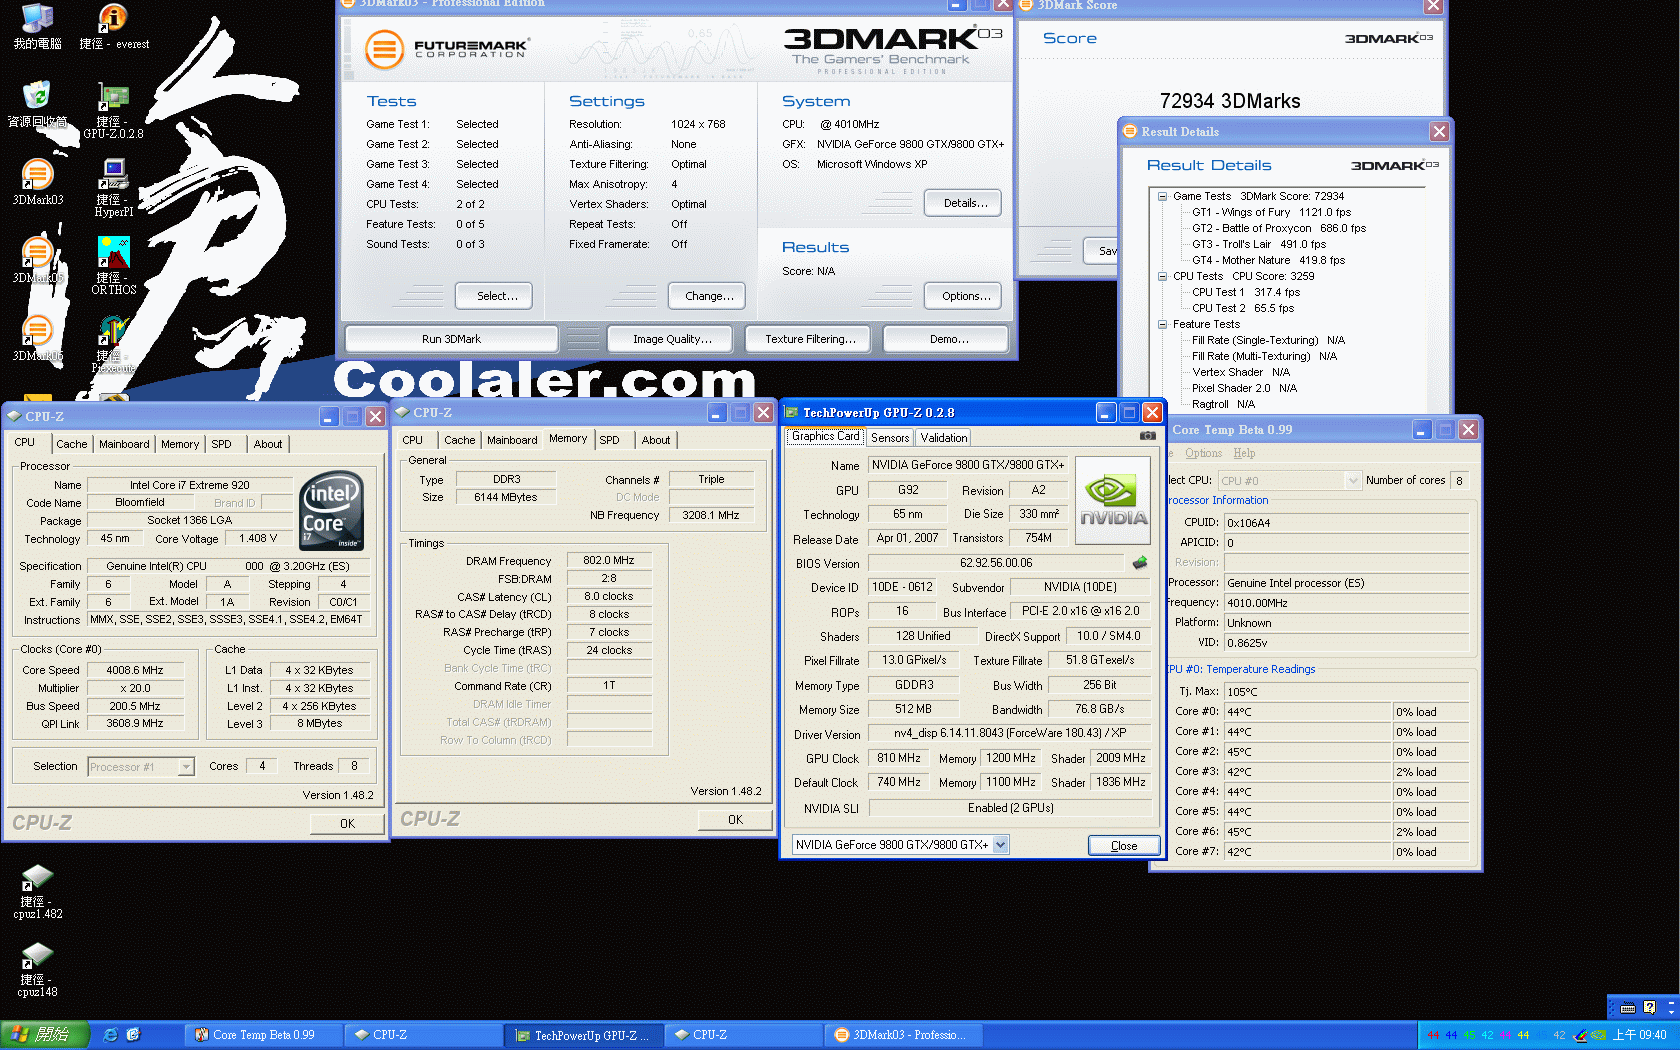
Task: Click OK in the middle CPU-Z Memory window
Action: point(735,820)
